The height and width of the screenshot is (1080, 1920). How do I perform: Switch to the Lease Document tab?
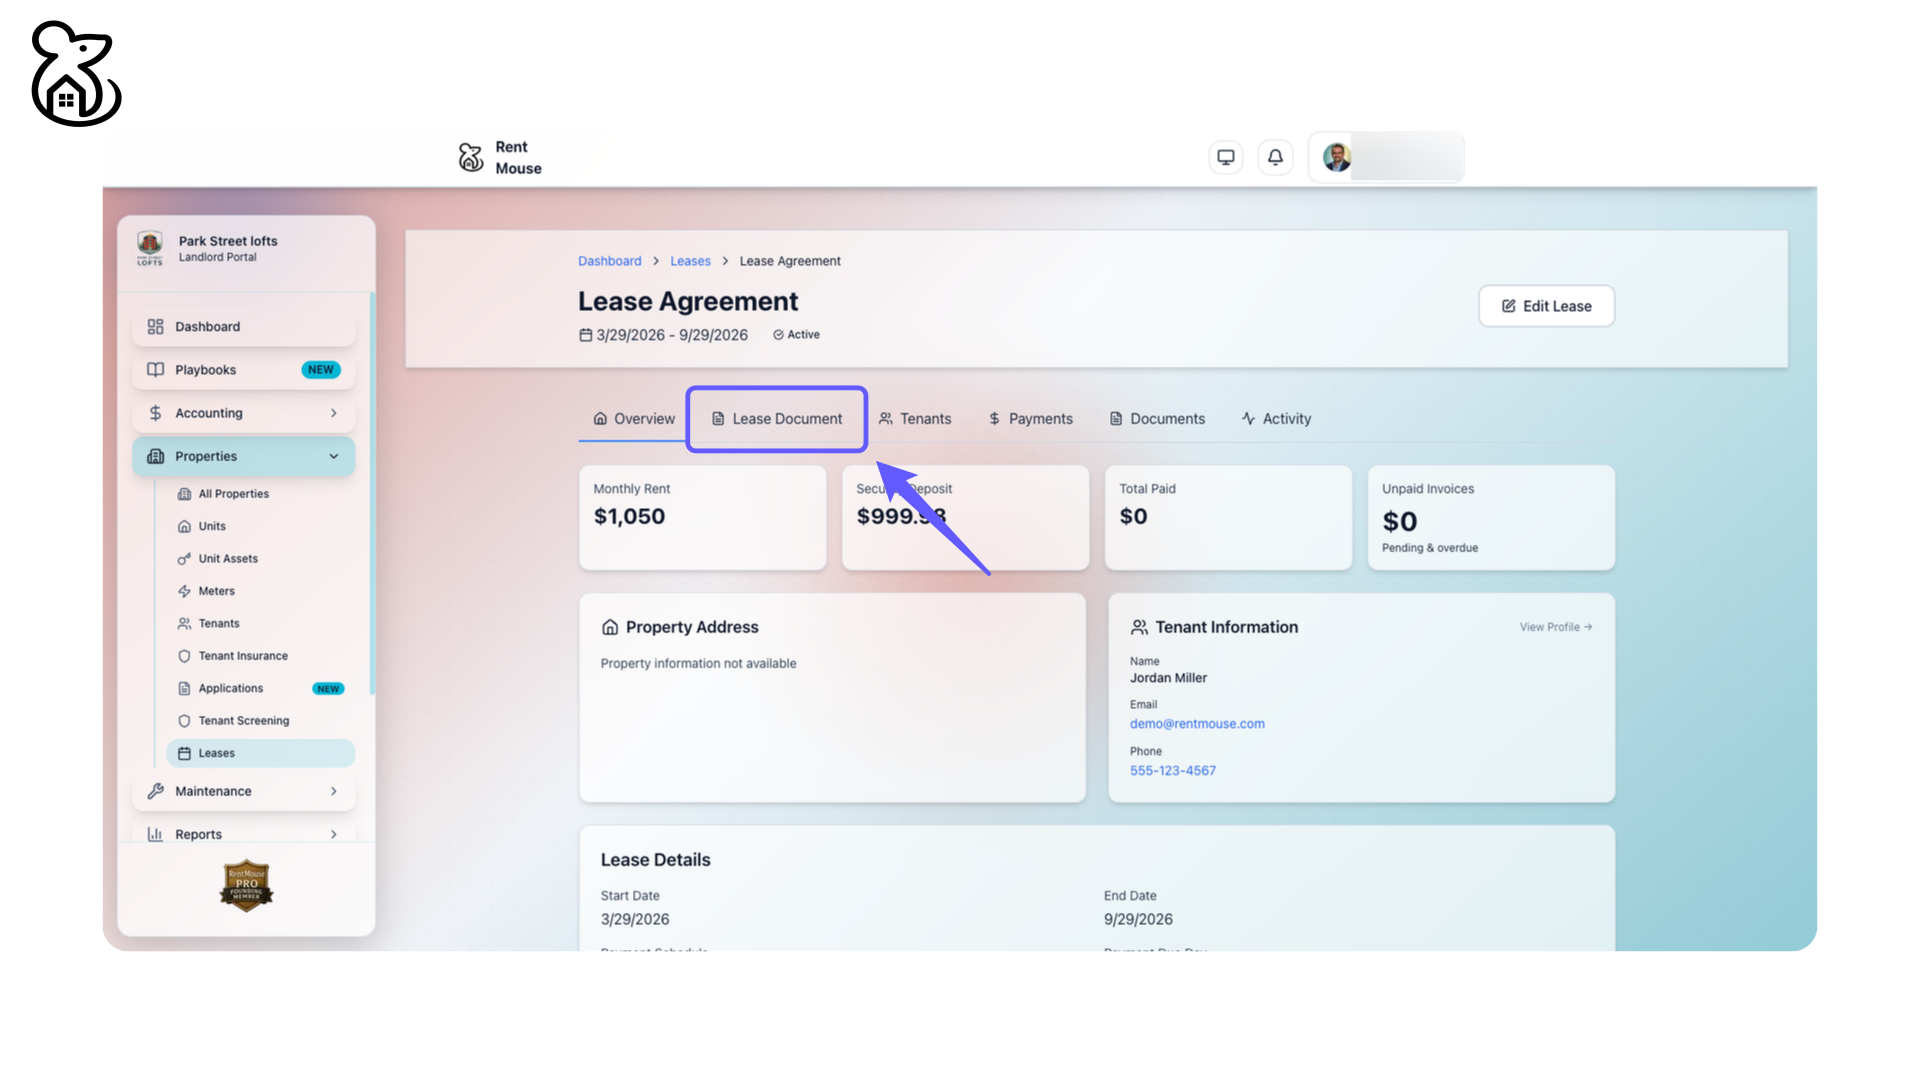pos(777,419)
